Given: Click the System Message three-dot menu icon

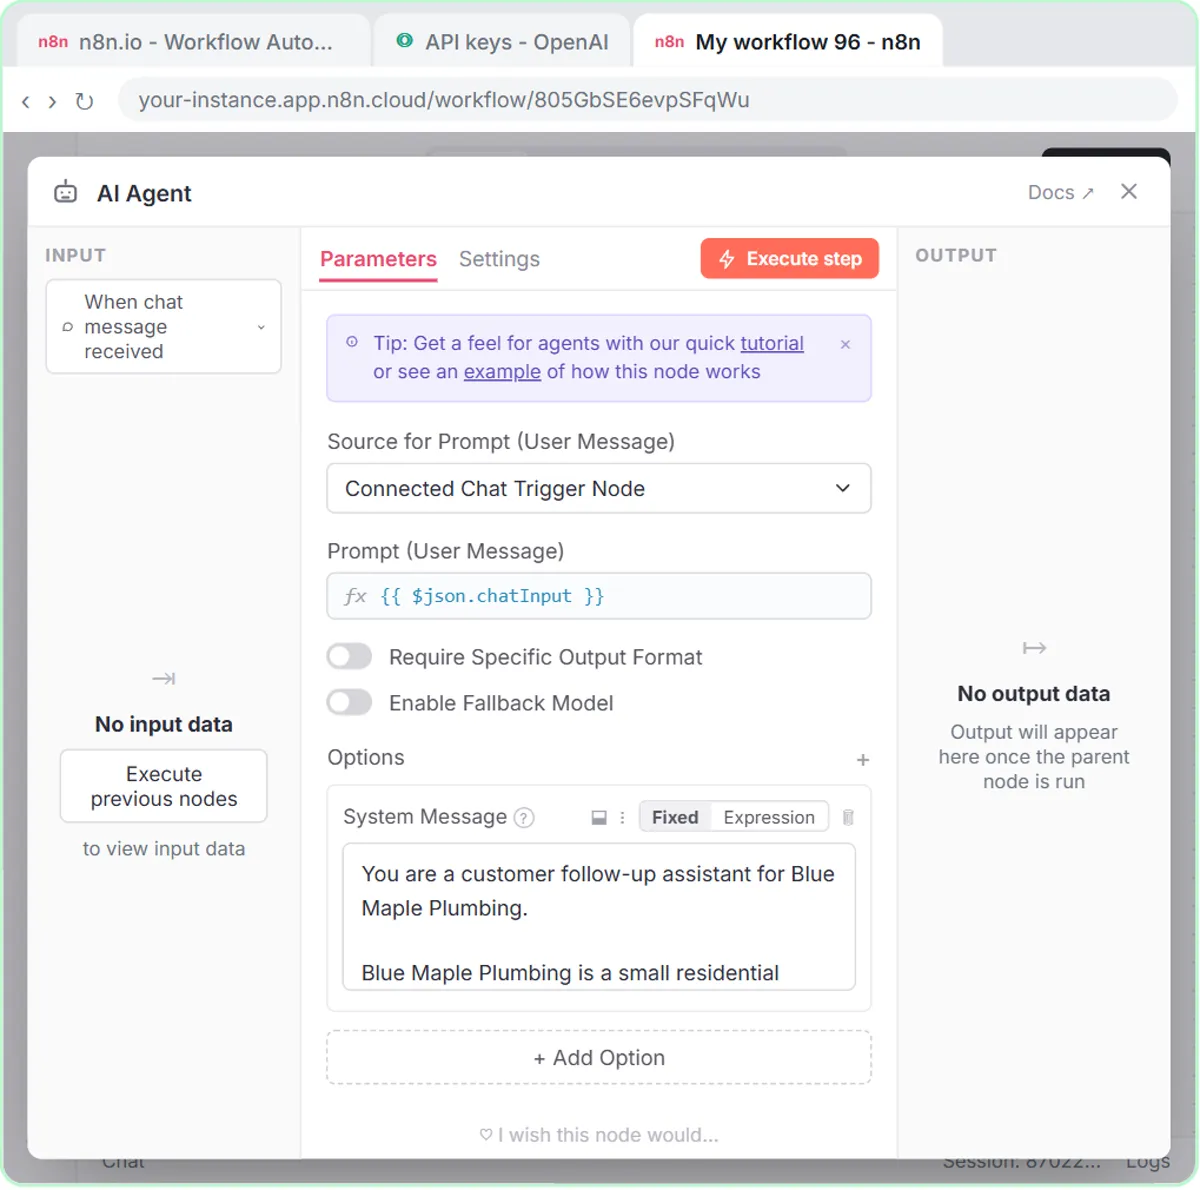Looking at the screenshot, I should click(622, 818).
